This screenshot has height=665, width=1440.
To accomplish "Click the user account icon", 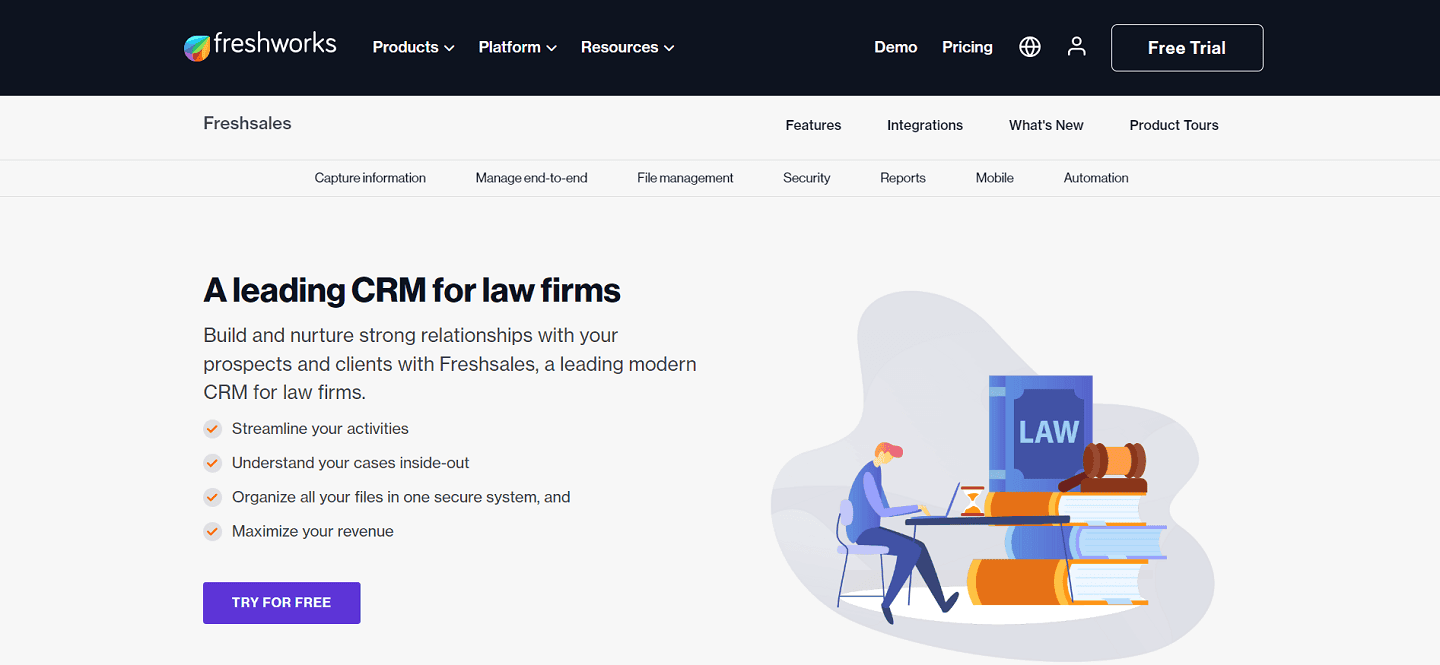I will pos(1076,46).
